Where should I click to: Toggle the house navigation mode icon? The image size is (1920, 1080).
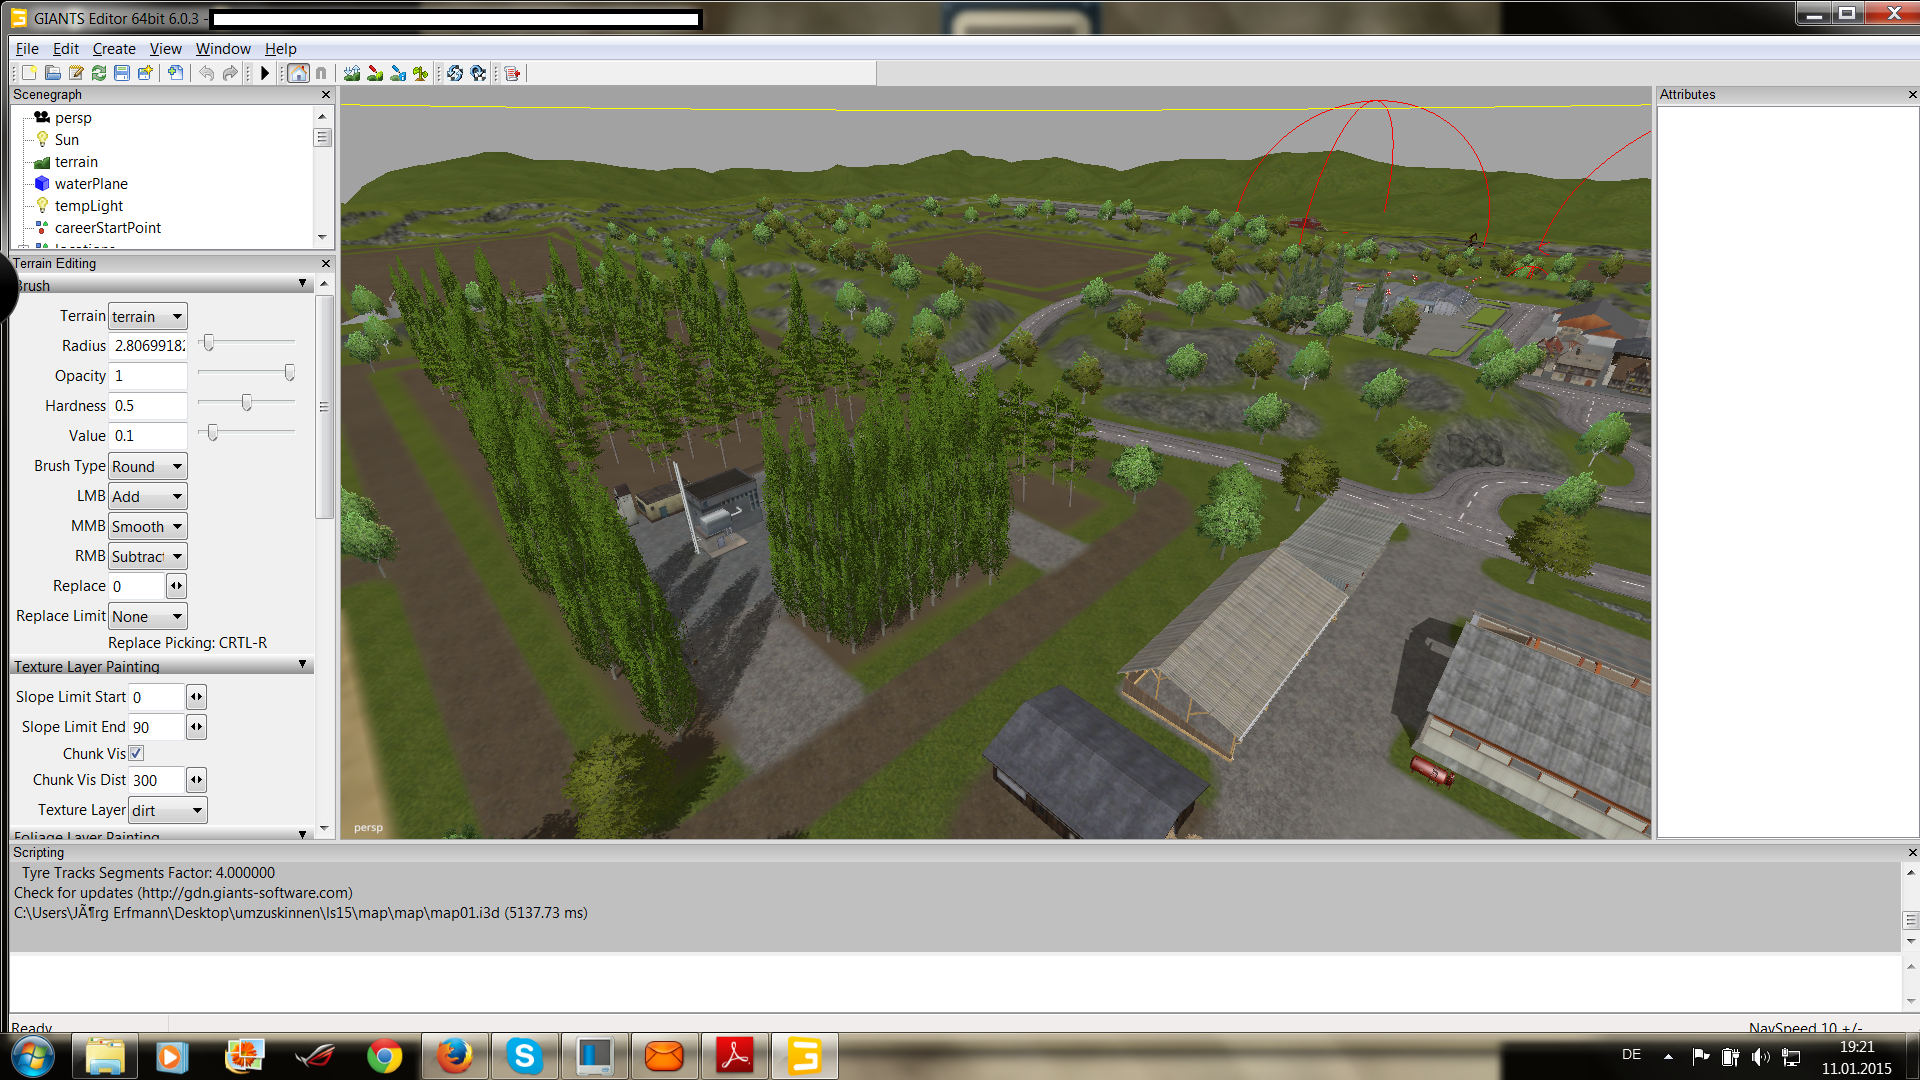pos(298,73)
